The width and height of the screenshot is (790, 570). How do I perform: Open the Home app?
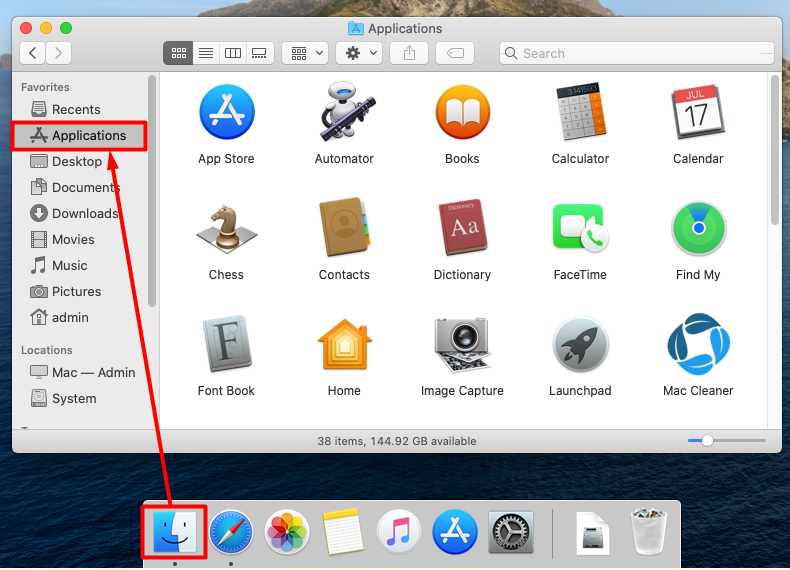(x=345, y=344)
